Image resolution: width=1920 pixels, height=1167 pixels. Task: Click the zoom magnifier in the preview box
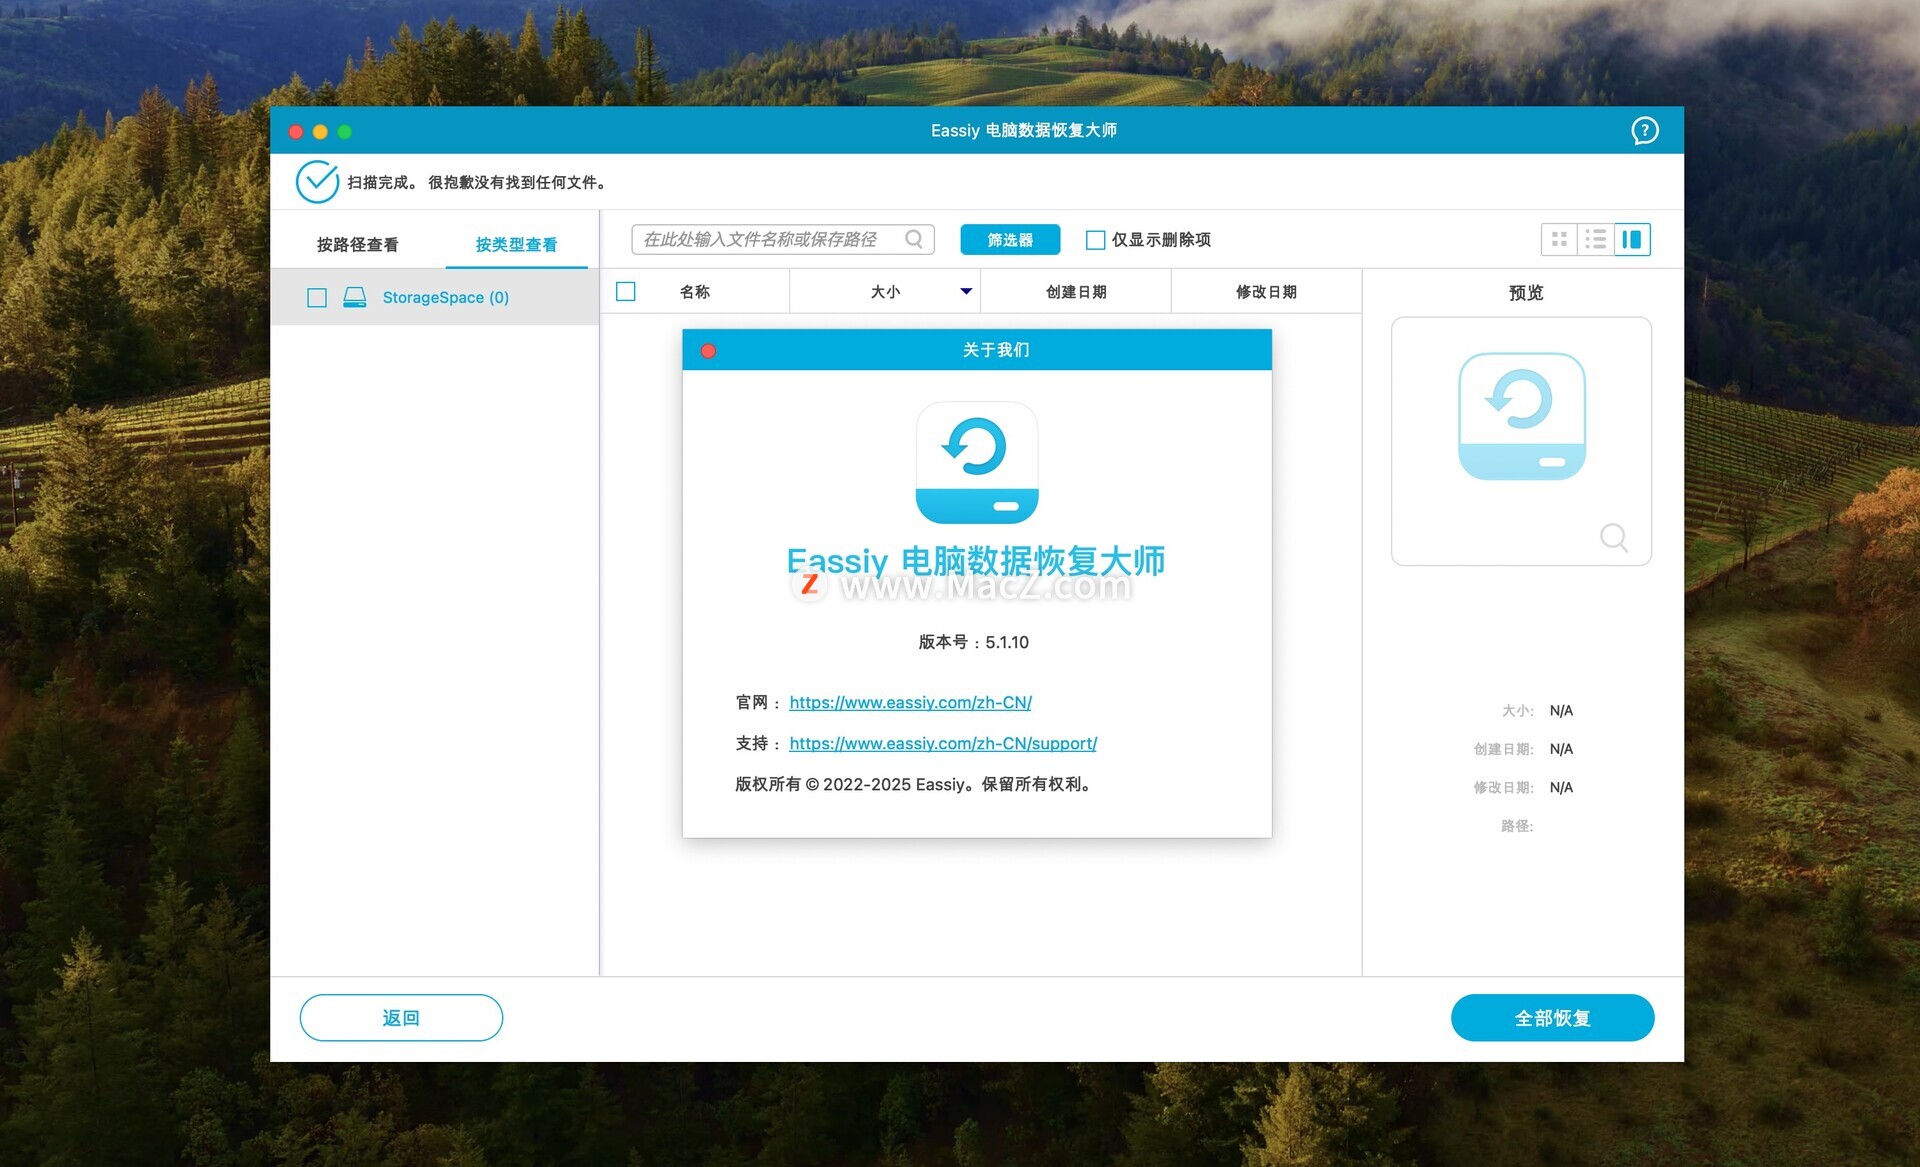click(x=1613, y=538)
